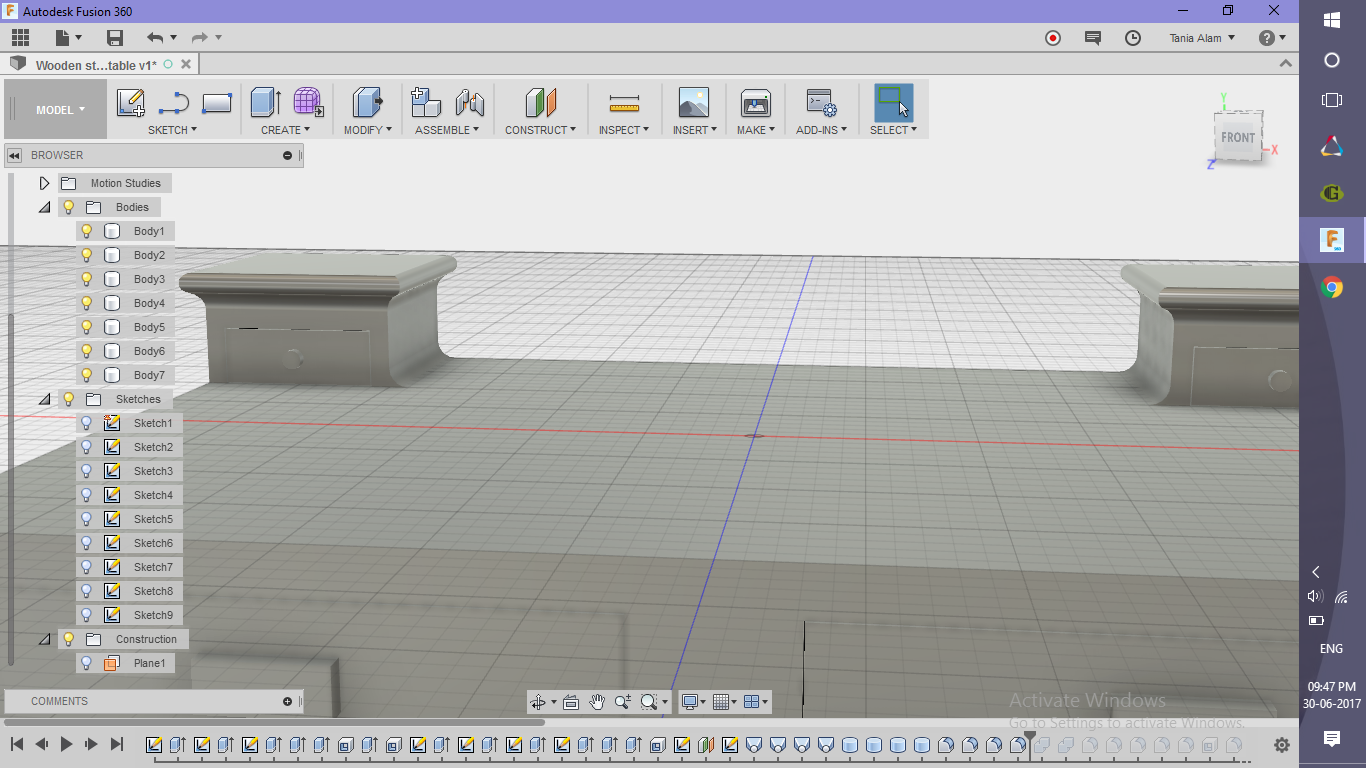Image resolution: width=1366 pixels, height=768 pixels.
Task: Toggle Bodies folder visibility lightbulb
Action: pyautogui.click(x=69, y=207)
